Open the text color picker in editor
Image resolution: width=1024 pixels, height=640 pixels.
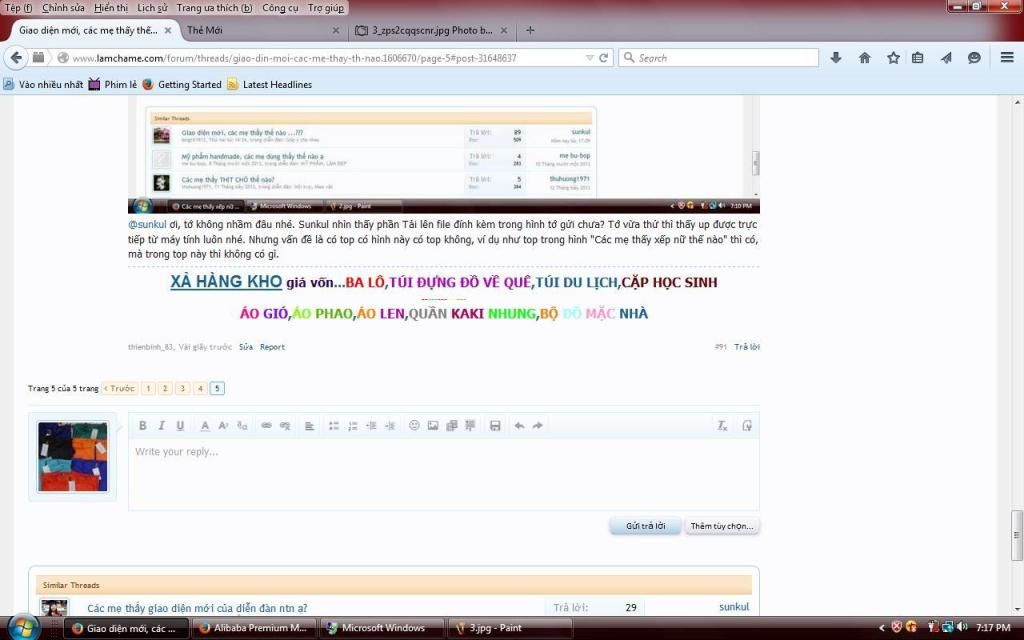point(205,426)
